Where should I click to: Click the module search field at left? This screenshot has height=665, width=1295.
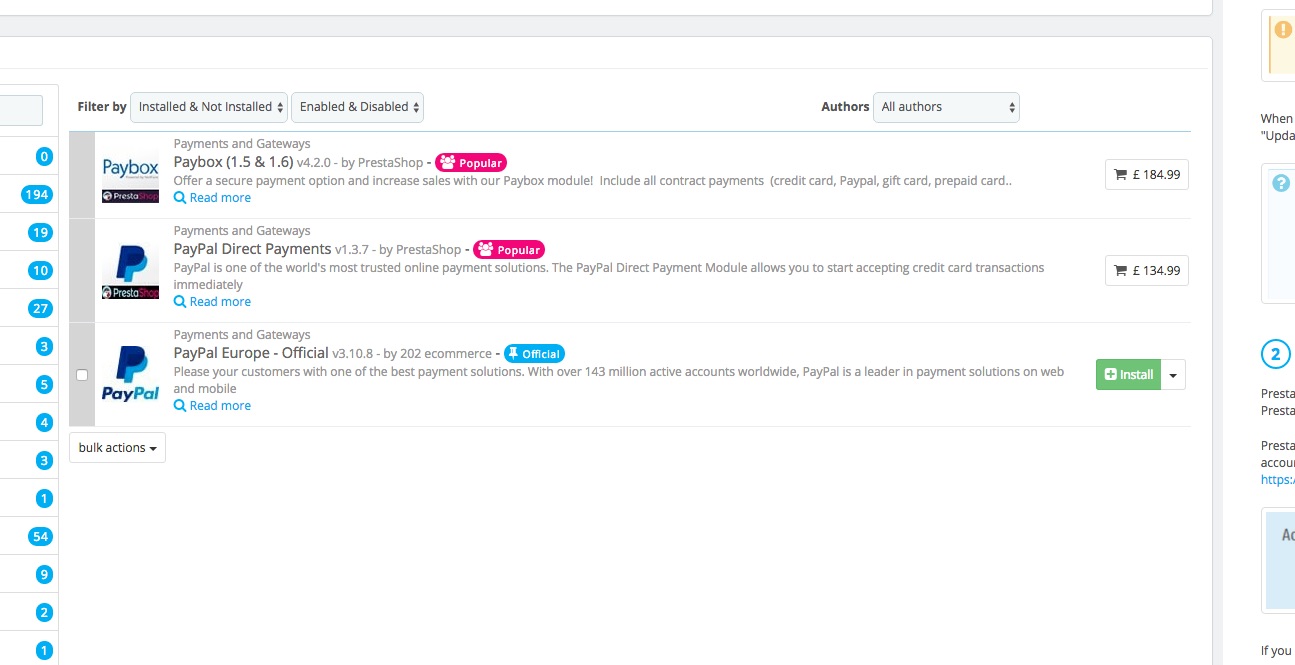pos(21,110)
